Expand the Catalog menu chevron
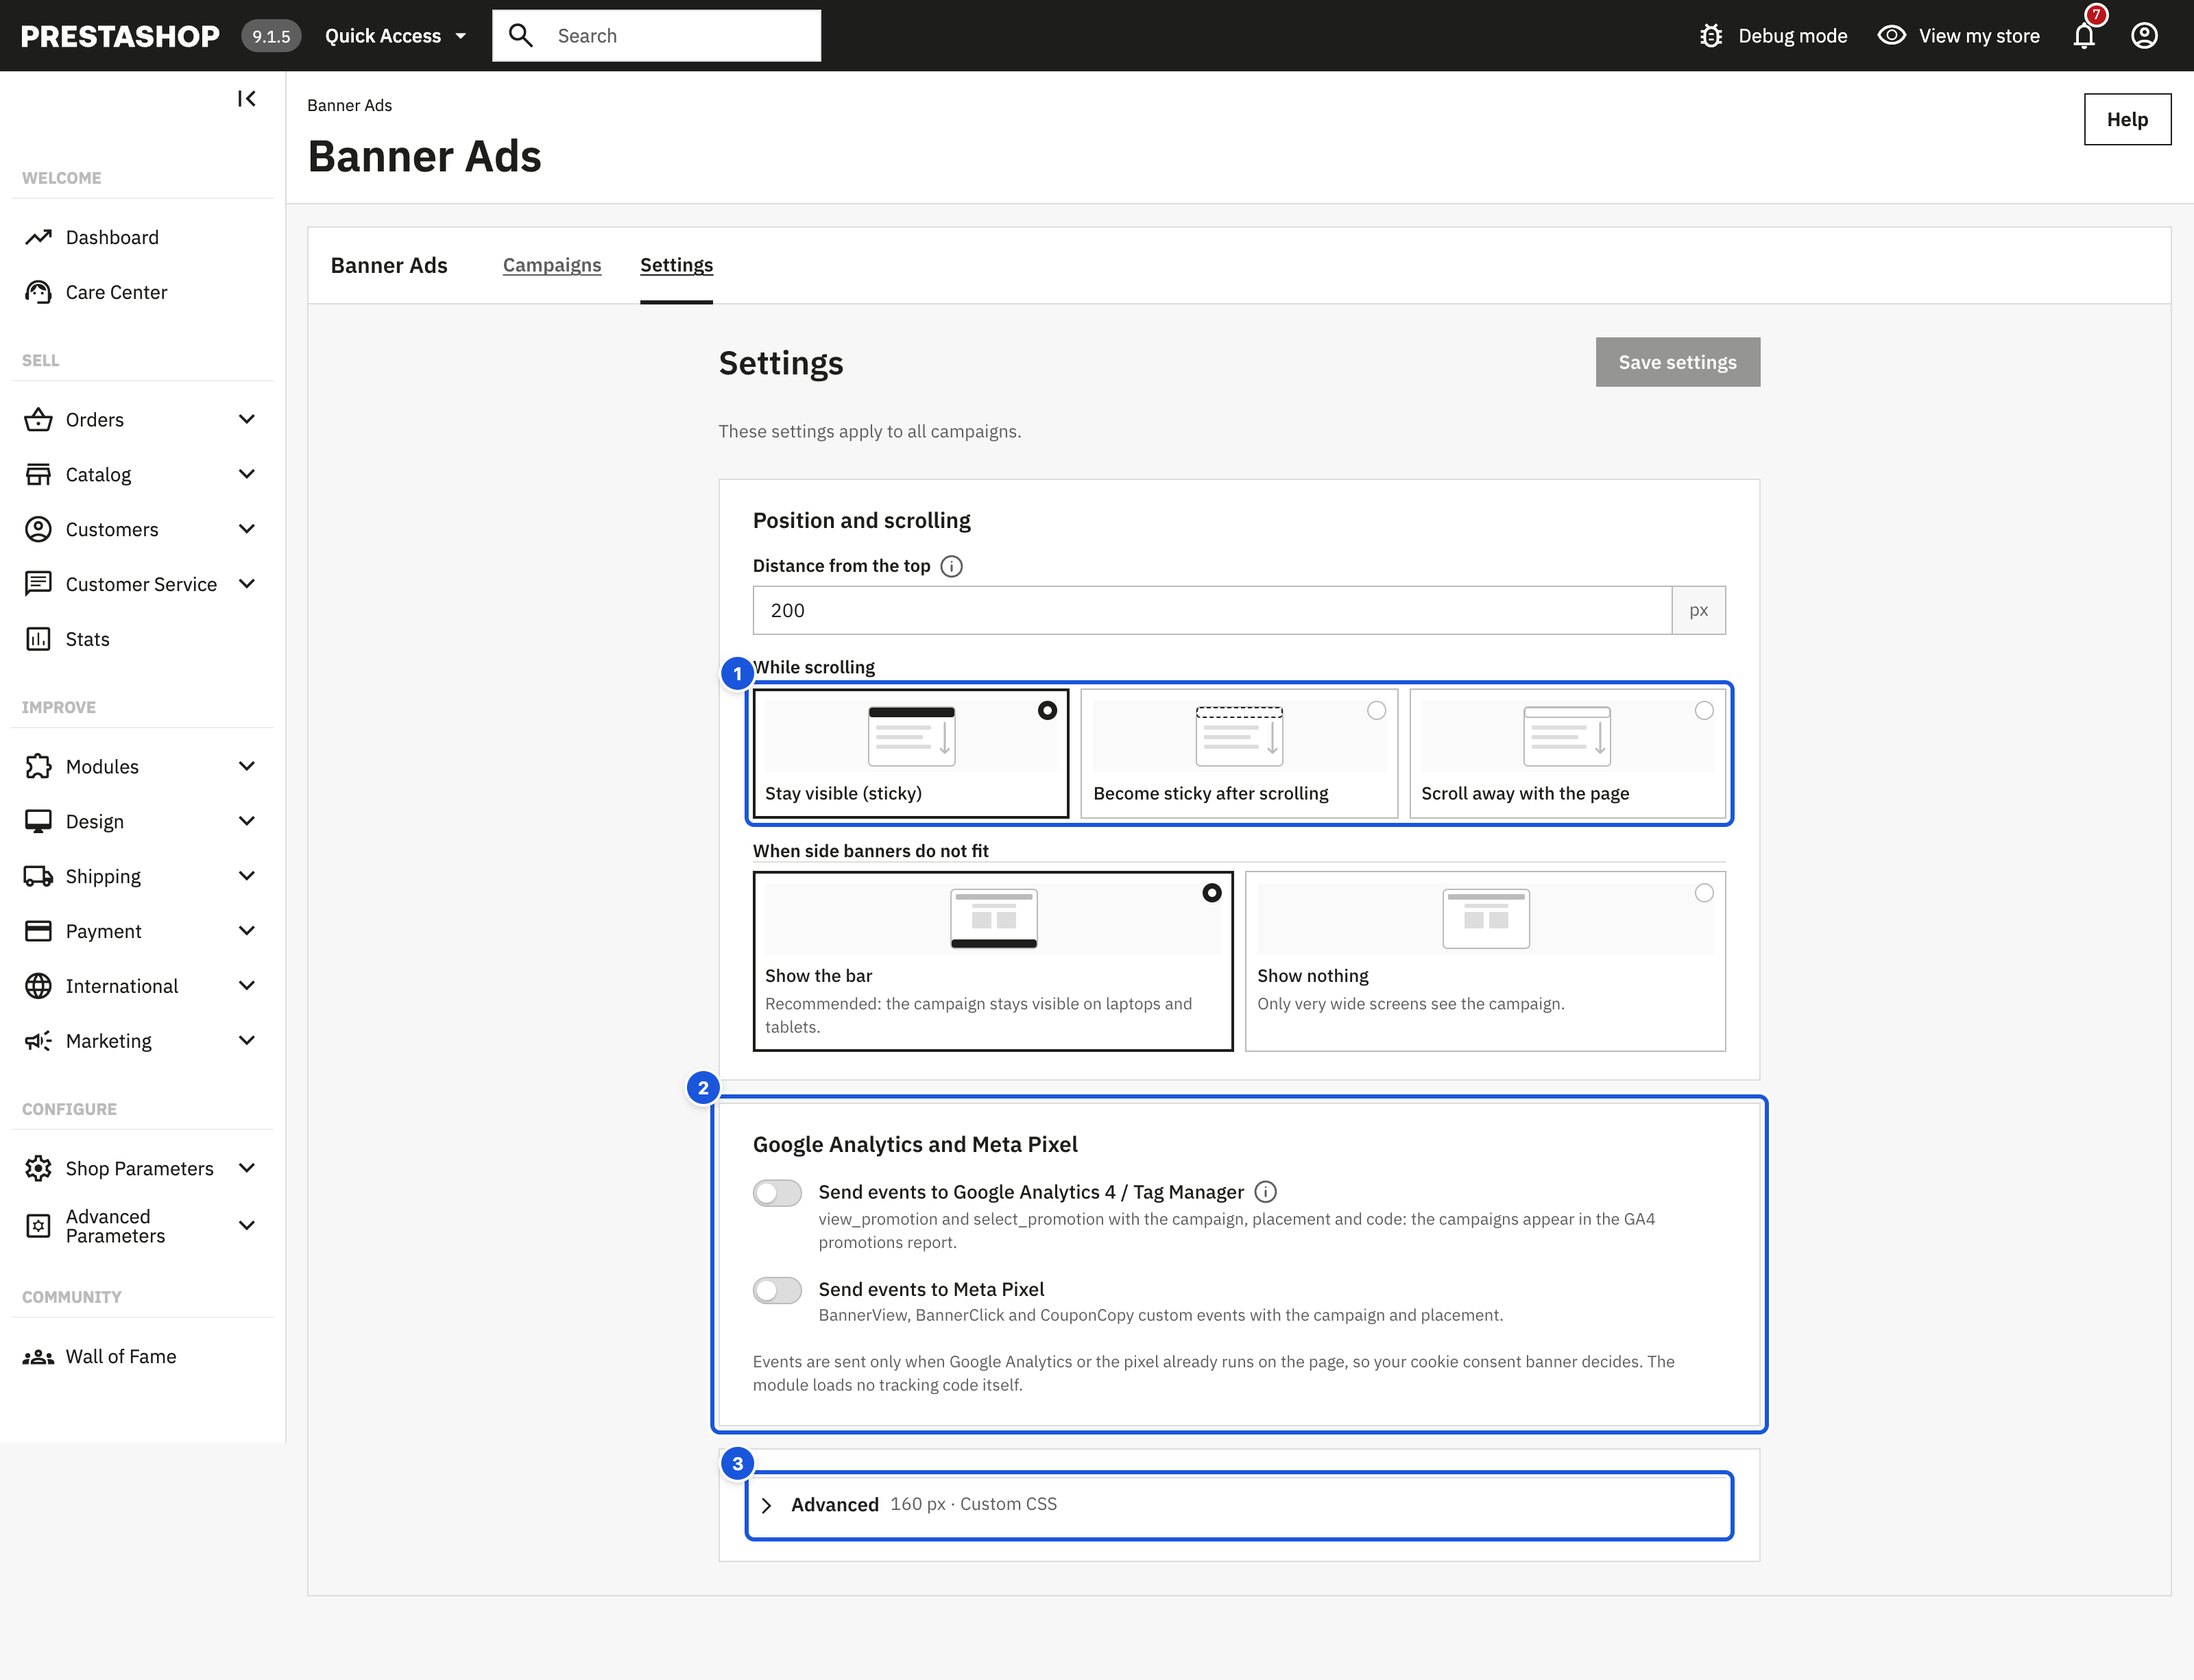Image resolution: width=2194 pixels, height=1680 pixels. coord(247,474)
